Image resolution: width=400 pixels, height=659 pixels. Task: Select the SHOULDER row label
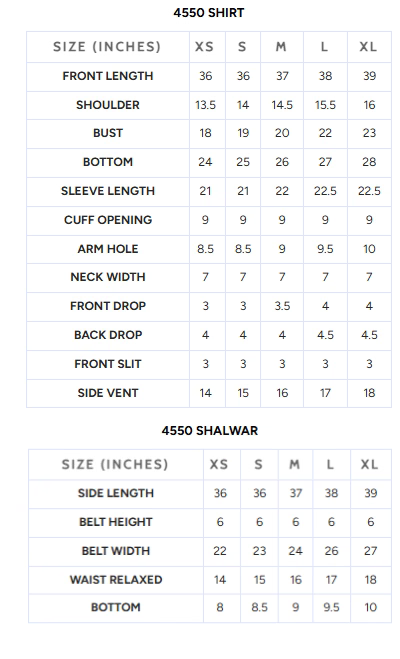[x=108, y=105]
